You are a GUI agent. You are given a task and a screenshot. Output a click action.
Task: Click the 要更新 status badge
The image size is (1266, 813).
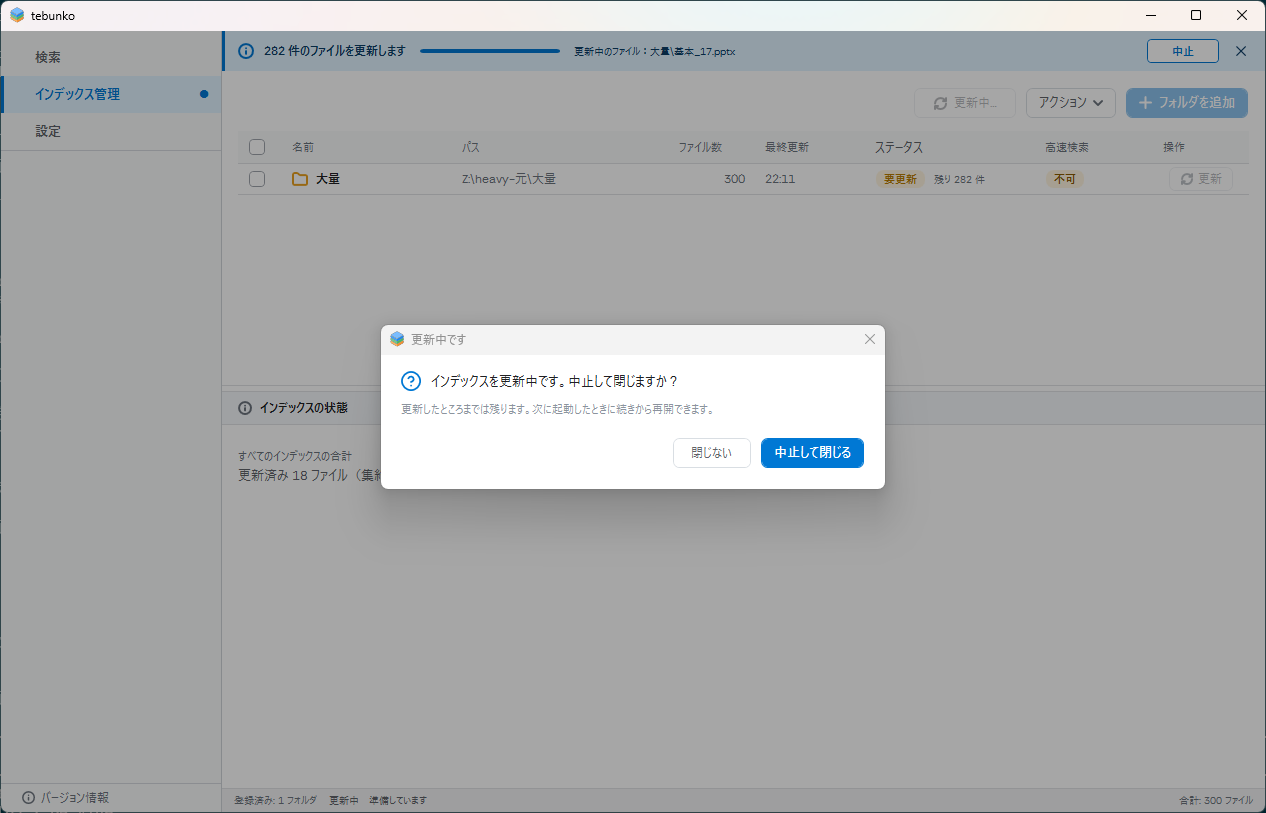pos(900,179)
